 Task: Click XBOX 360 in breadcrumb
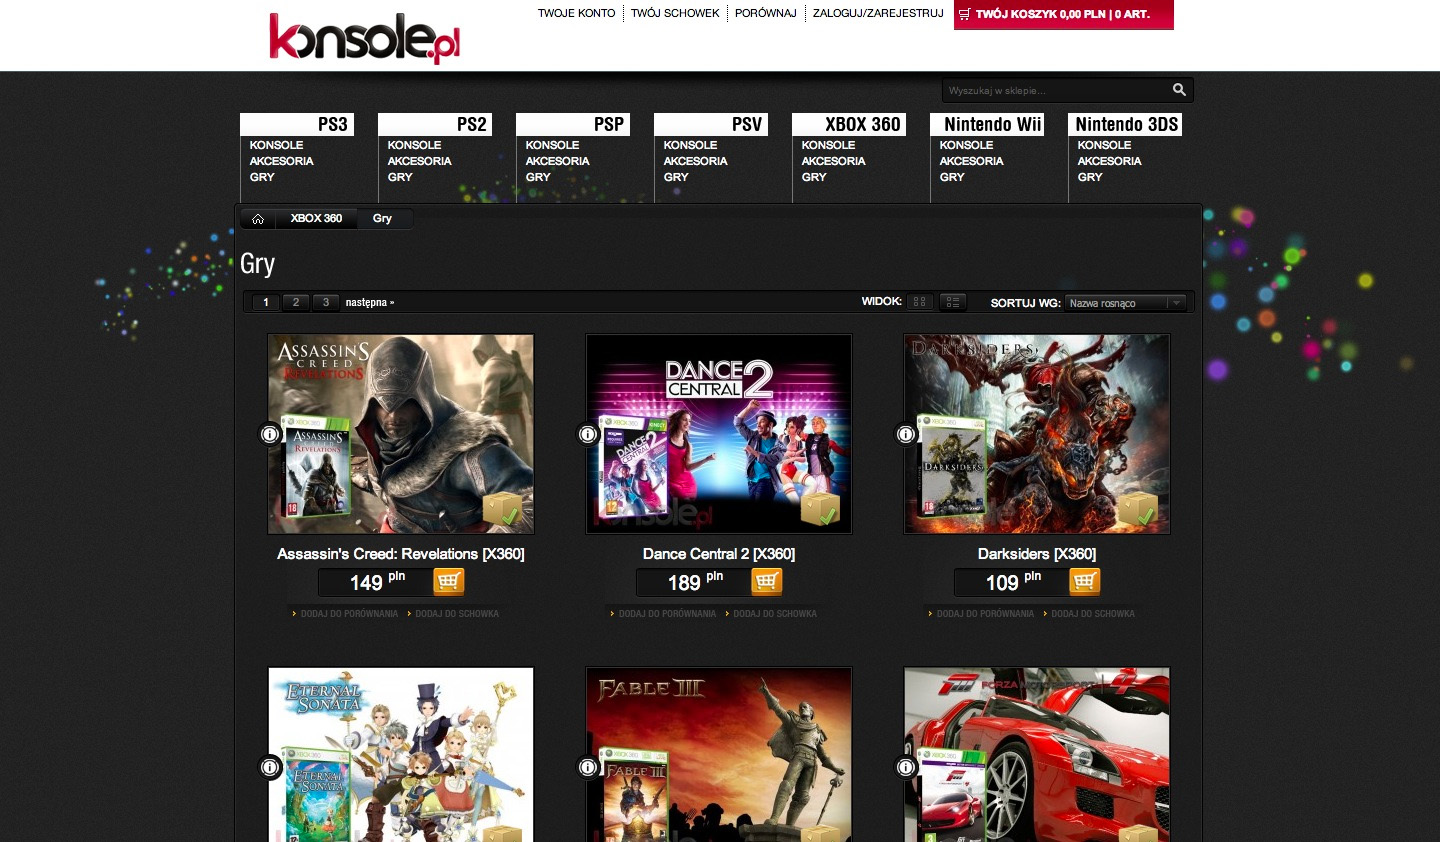[316, 218]
